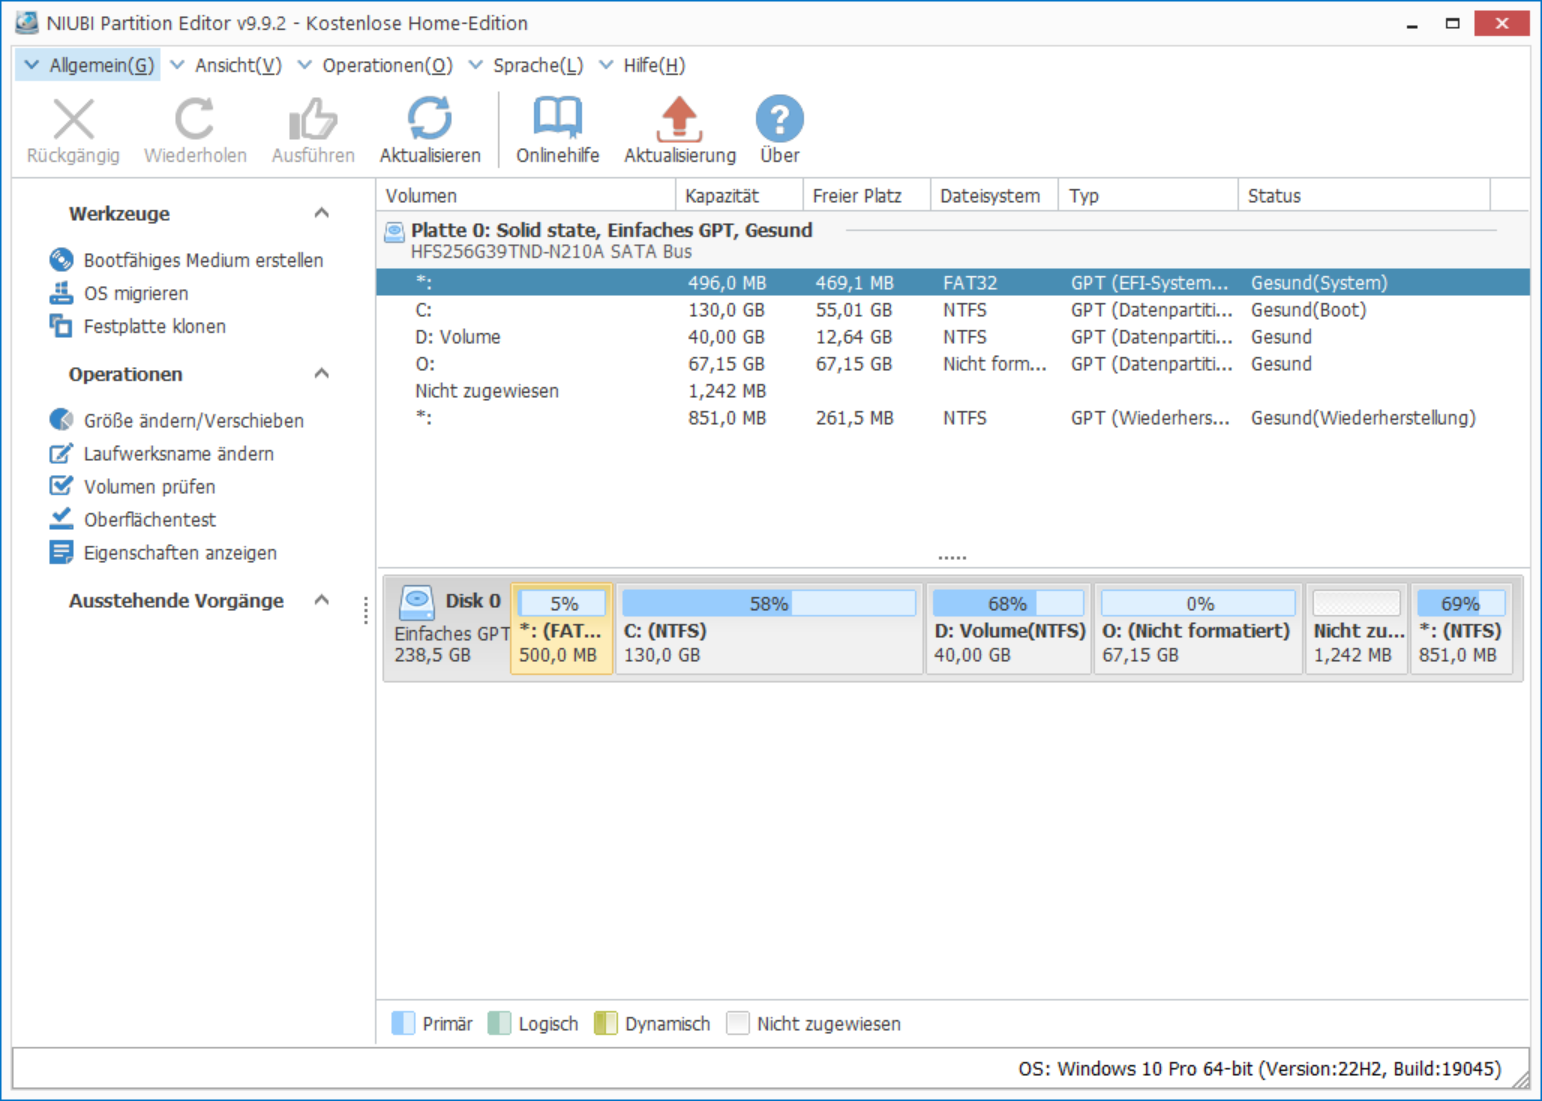Click the Dynamisch legend color swatch
This screenshot has height=1101, width=1542.
(x=605, y=1023)
